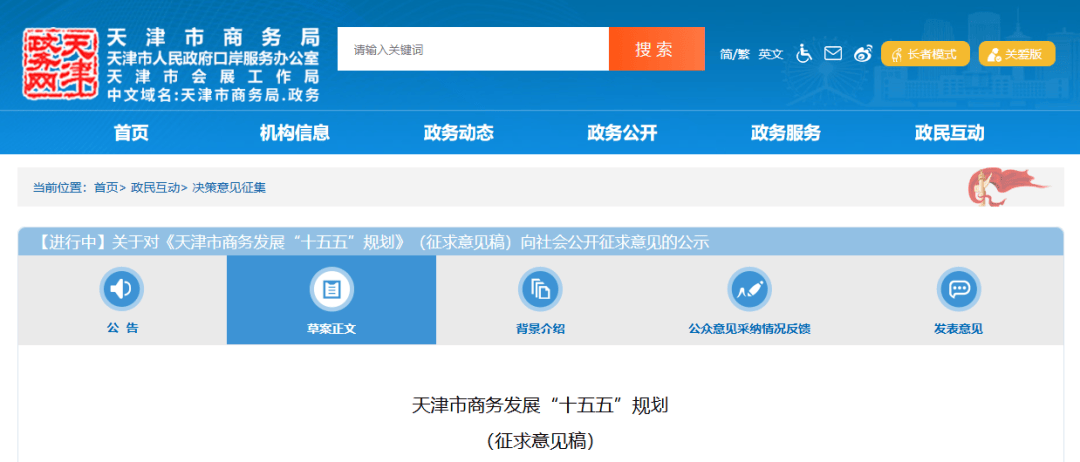Viewport: 1080px width, 462px height.
Task: Open the 政务公开 navigation menu
Action: [x=622, y=133]
